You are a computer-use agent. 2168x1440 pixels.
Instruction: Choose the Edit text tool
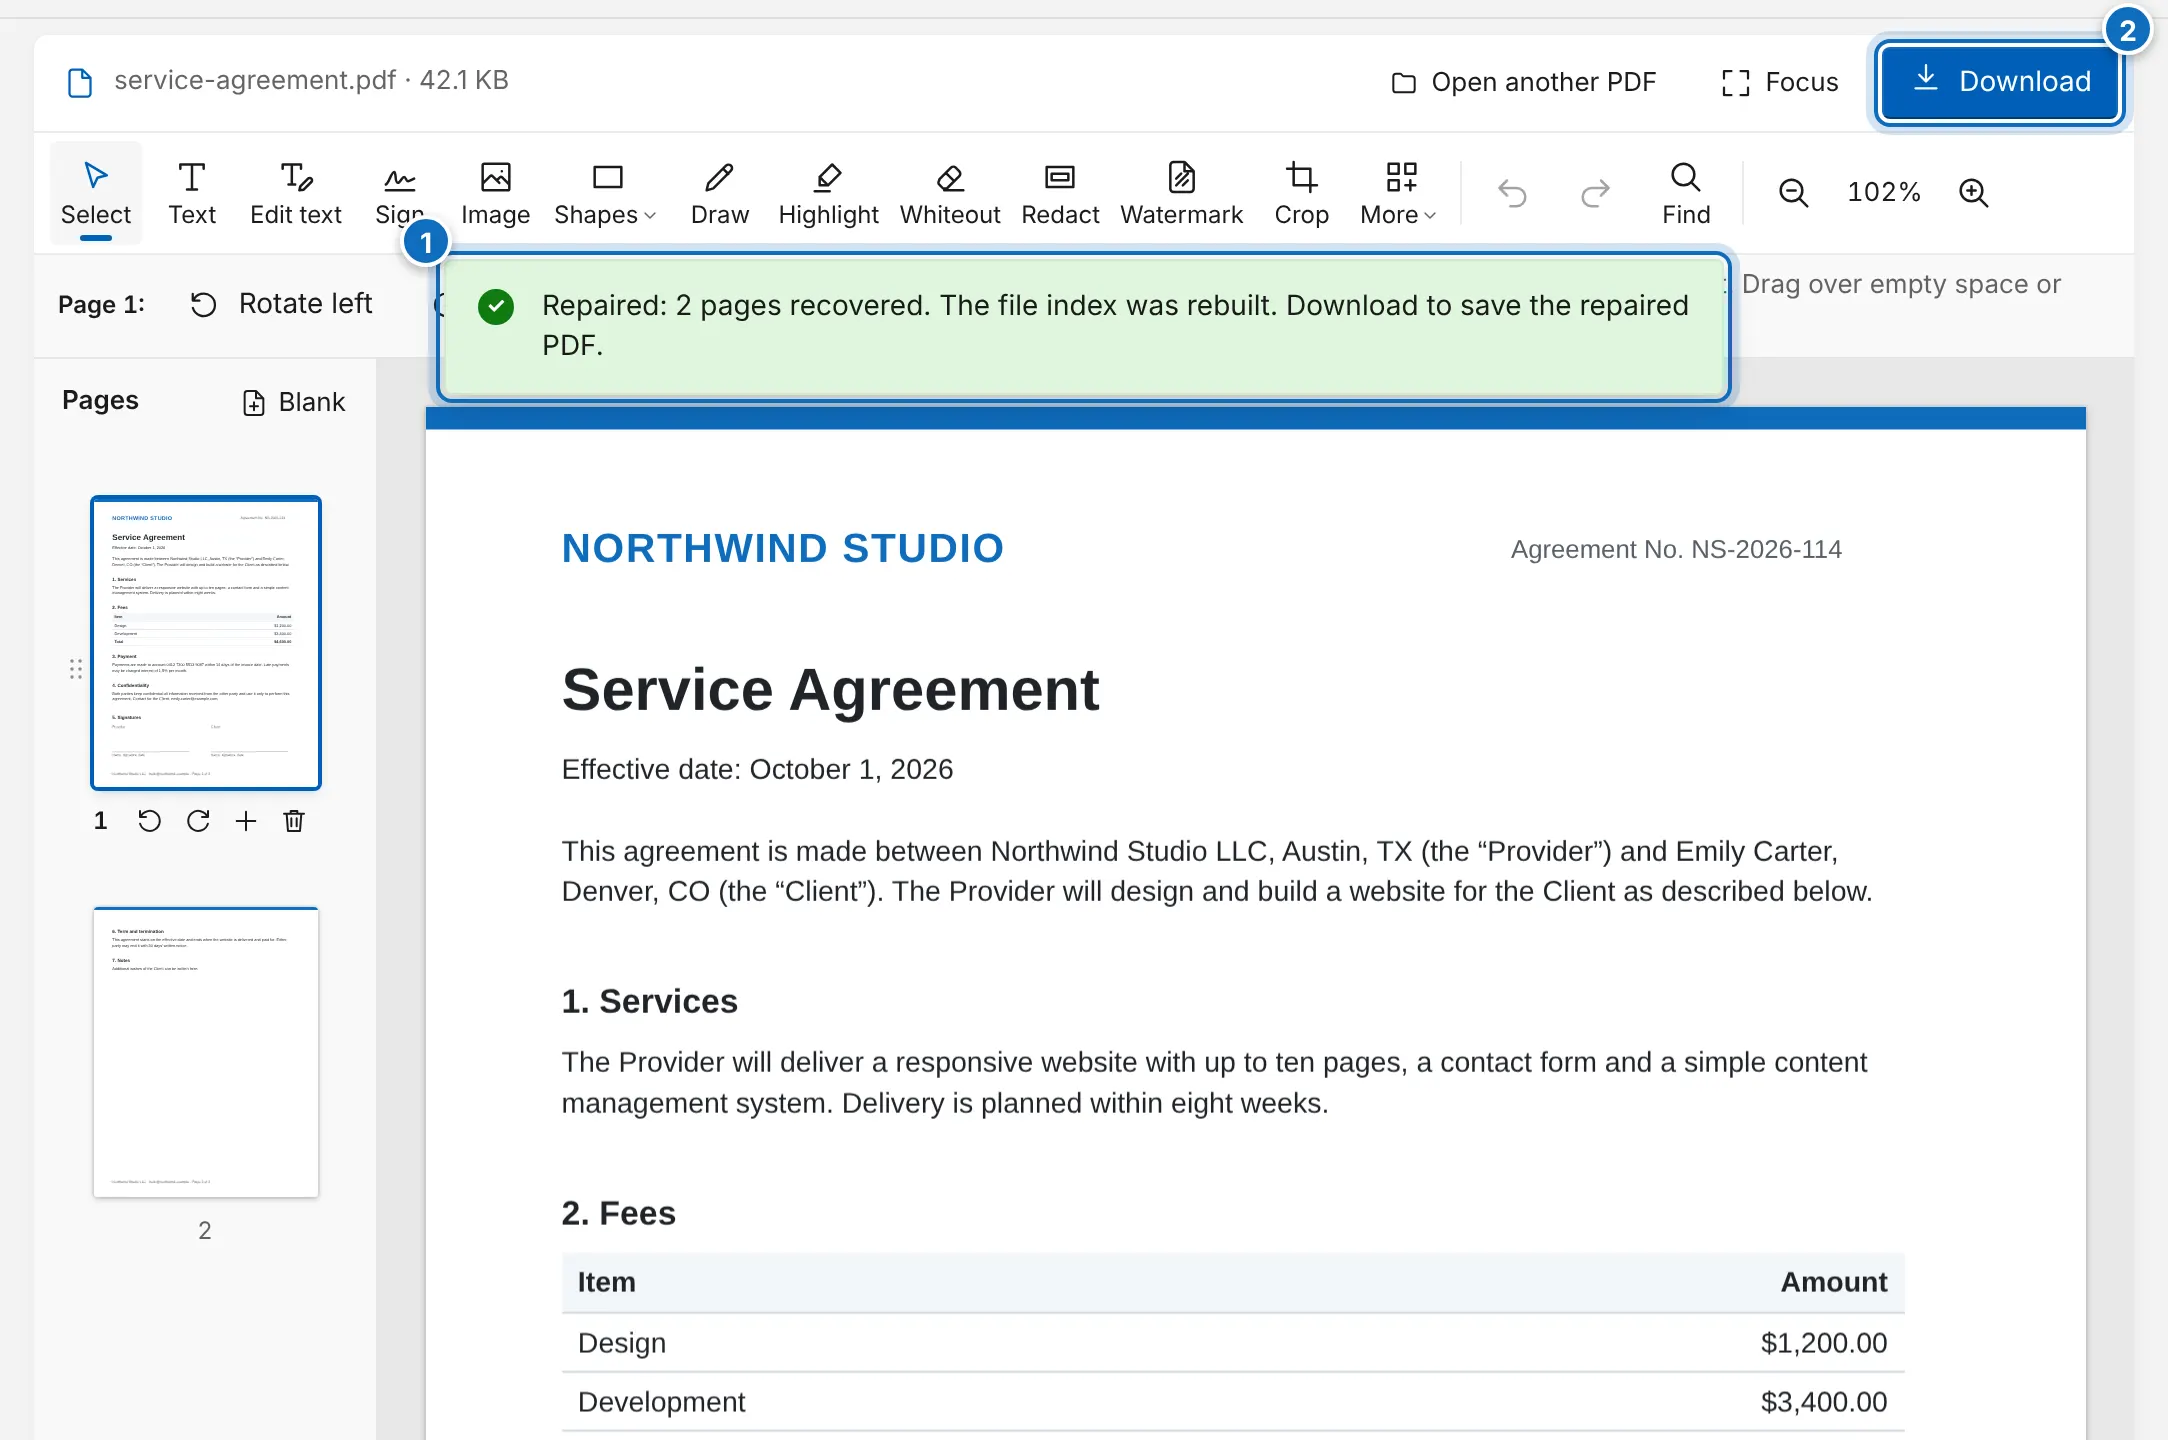[x=296, y=193]
